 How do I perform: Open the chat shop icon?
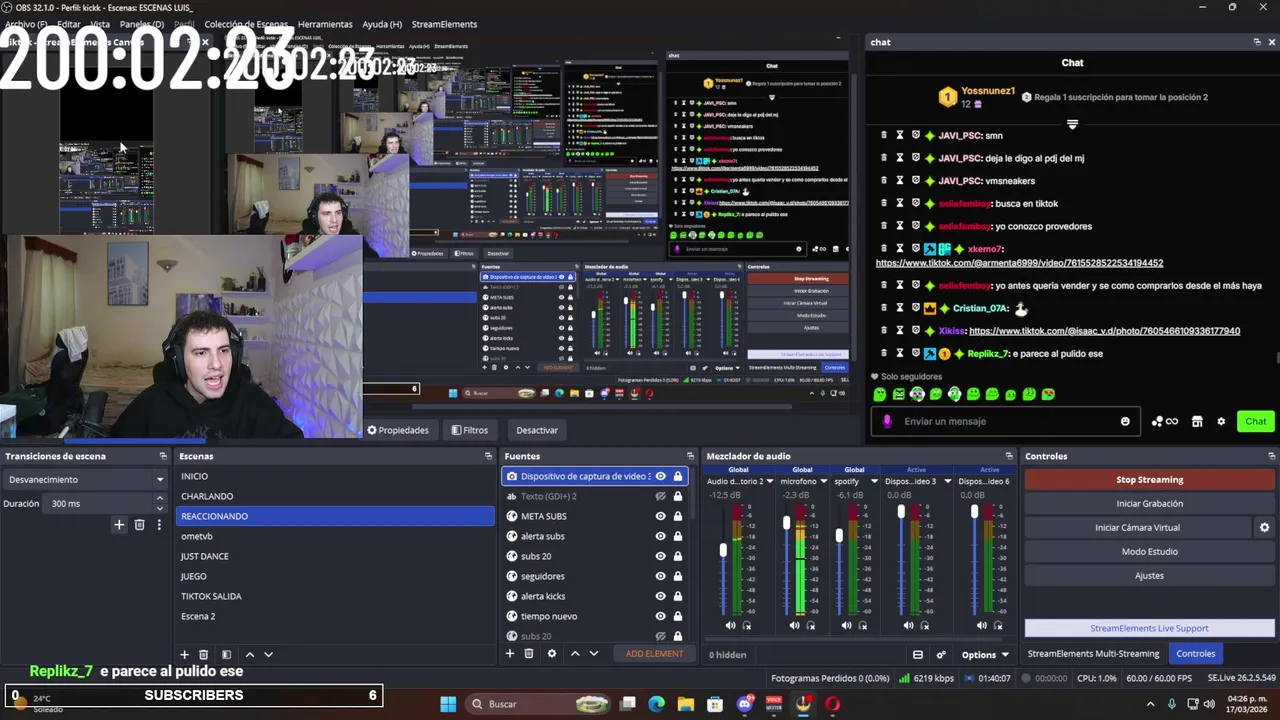pos(1197,421)
